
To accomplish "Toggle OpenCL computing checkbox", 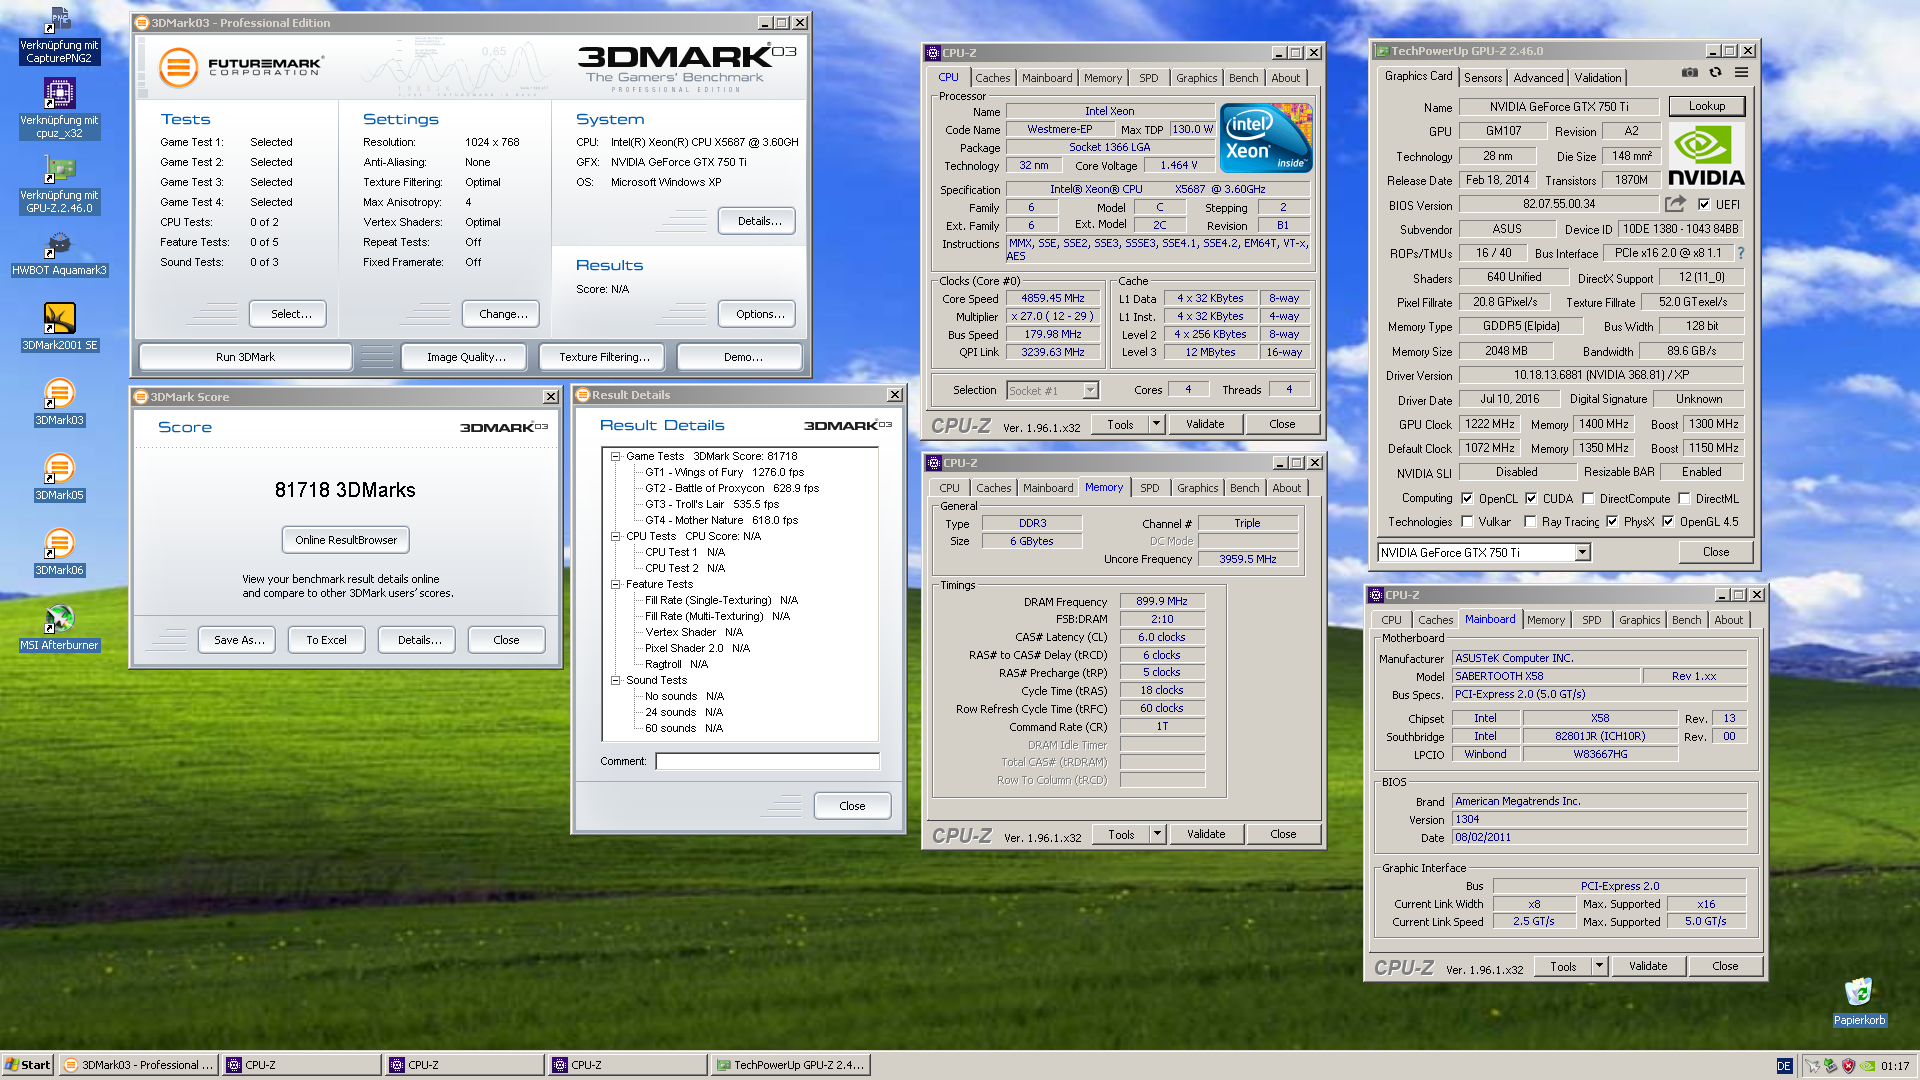I will (1467, 498).
